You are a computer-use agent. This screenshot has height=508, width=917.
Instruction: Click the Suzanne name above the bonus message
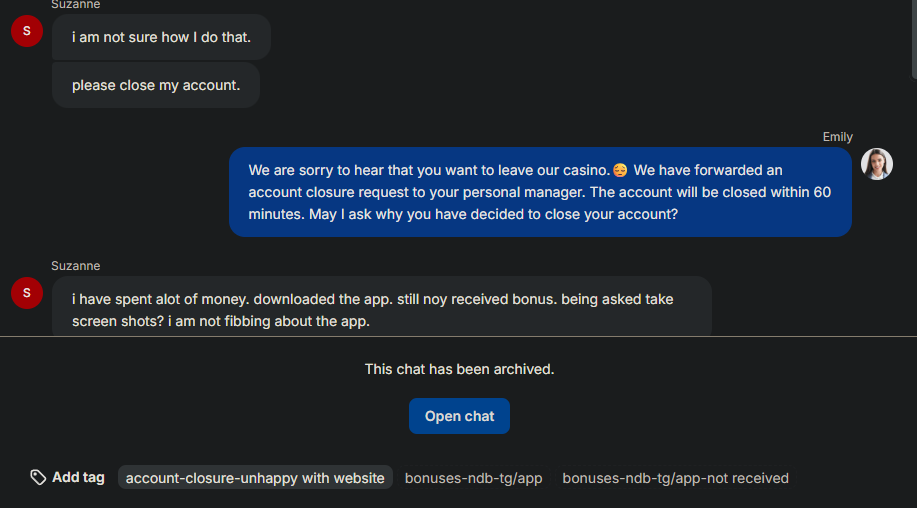coord(76,266)
